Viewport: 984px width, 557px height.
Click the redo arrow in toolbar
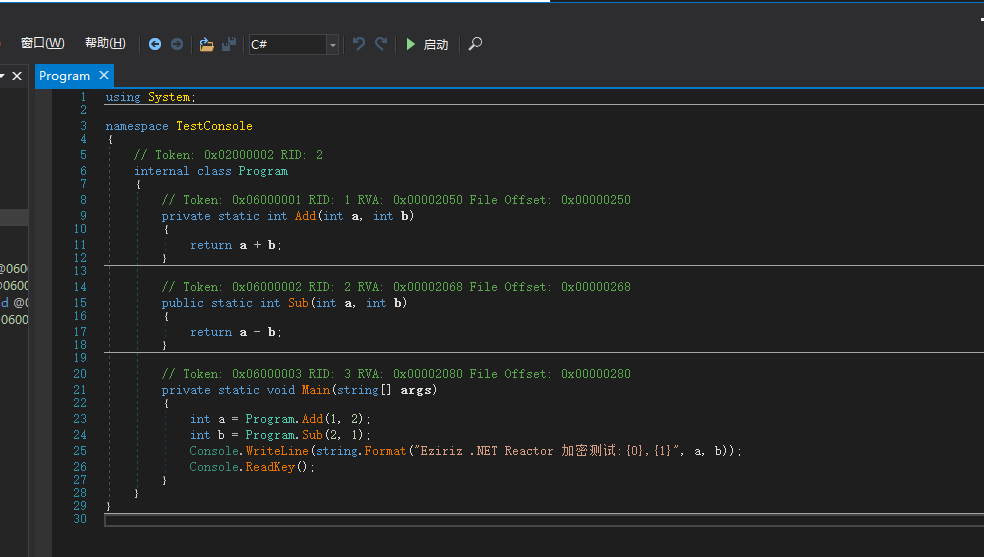(x=381, y=44)
